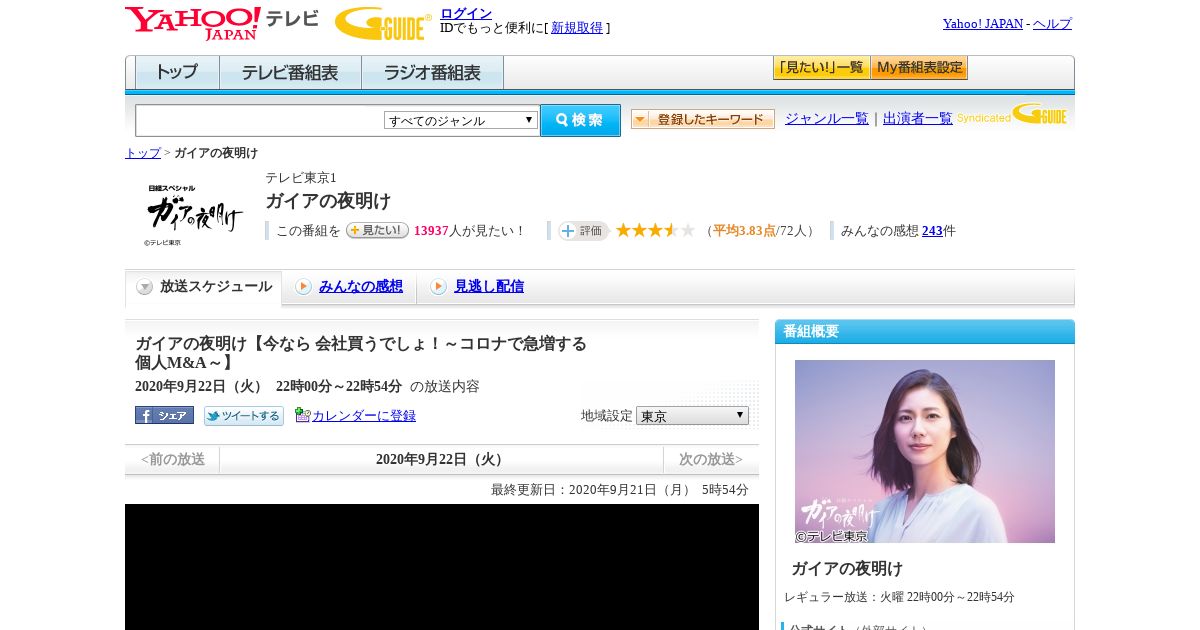
Task: Click the Twitter ツイートする button
Action: [244, 416]
